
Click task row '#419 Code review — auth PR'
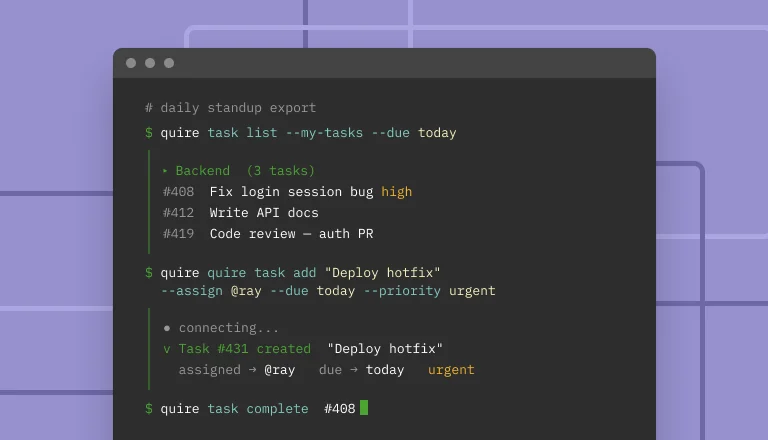[x=268, y=234]
